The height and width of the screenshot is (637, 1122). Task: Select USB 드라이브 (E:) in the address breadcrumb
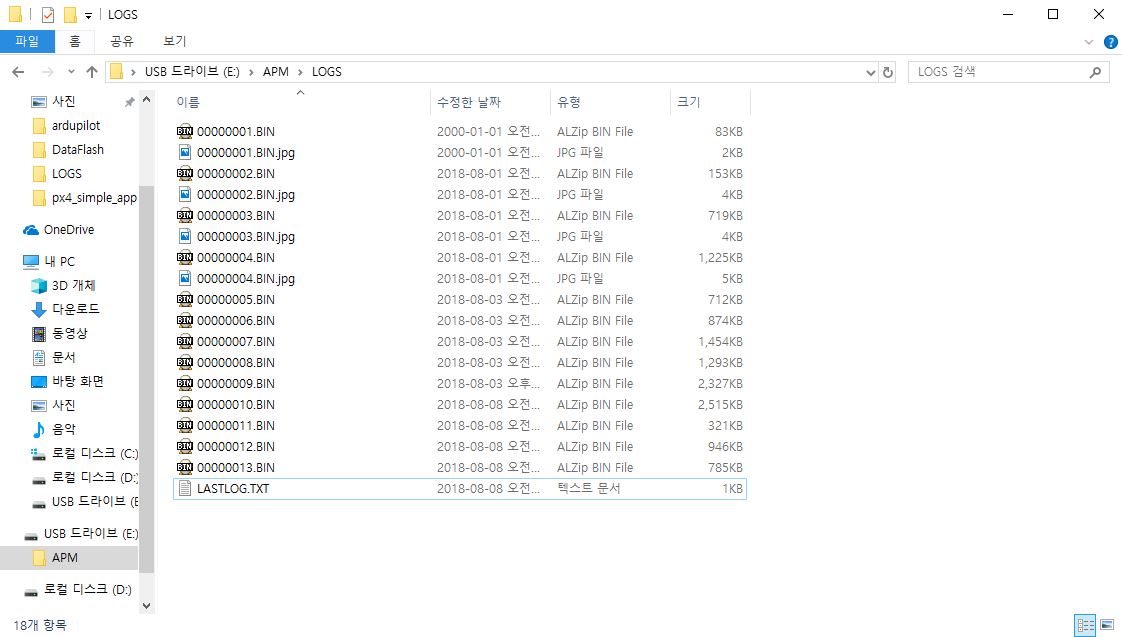point(192,72)
